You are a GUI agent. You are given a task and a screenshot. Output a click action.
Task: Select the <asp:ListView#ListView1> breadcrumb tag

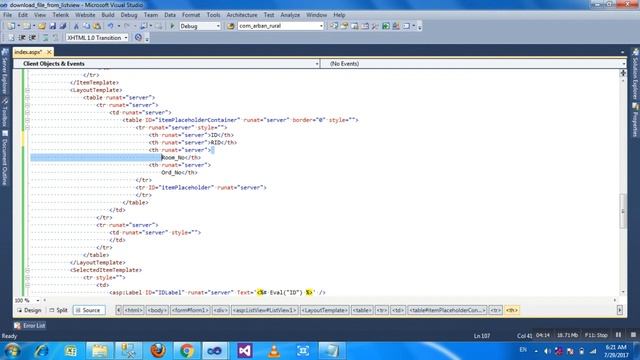(x=264, y=310)
